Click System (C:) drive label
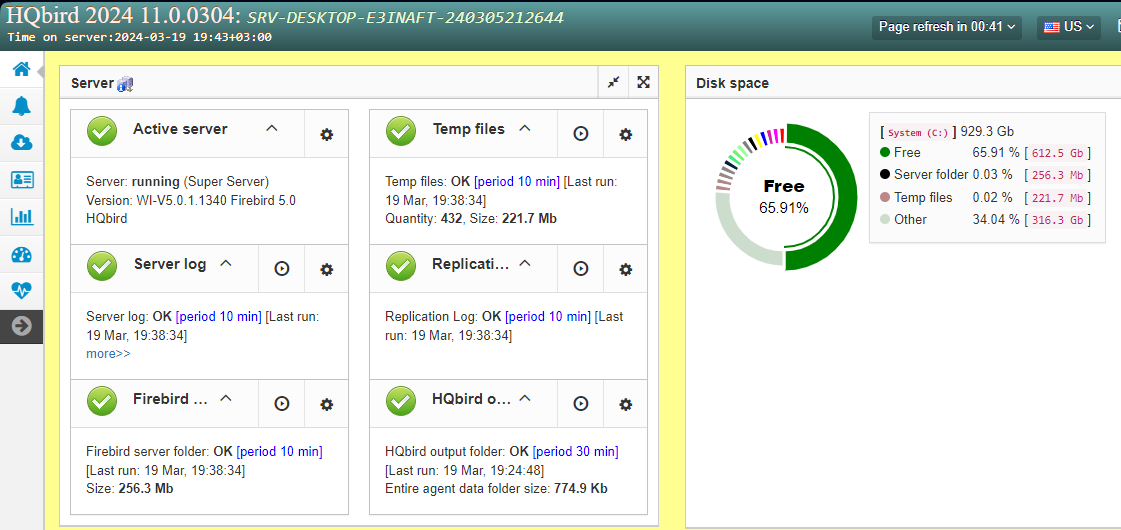The width and height of the screenshot is (1121, 530). point(919,132)
